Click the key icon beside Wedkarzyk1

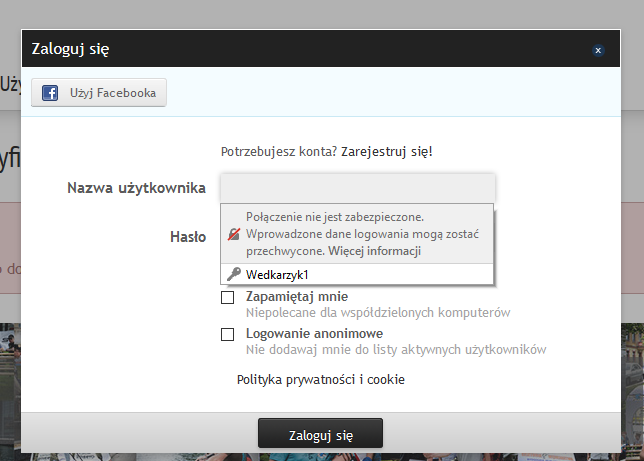pyautogui.click(x=234, y=274)
